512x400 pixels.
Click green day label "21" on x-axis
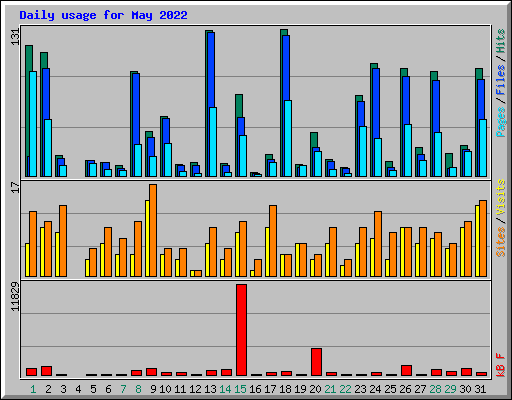330,389
